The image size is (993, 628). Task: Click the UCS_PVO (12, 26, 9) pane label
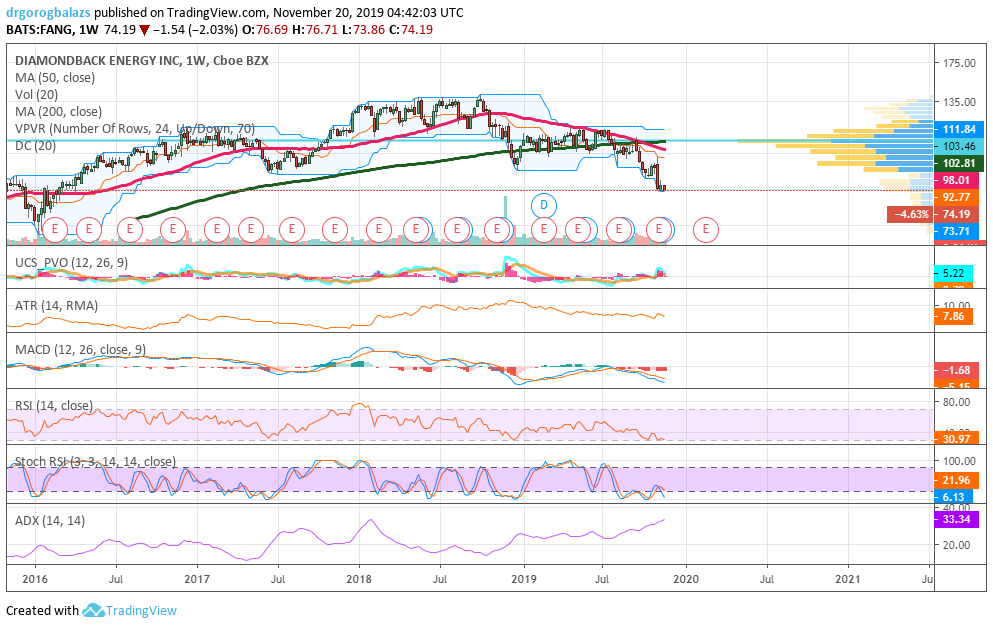click(x=72, y=263)
